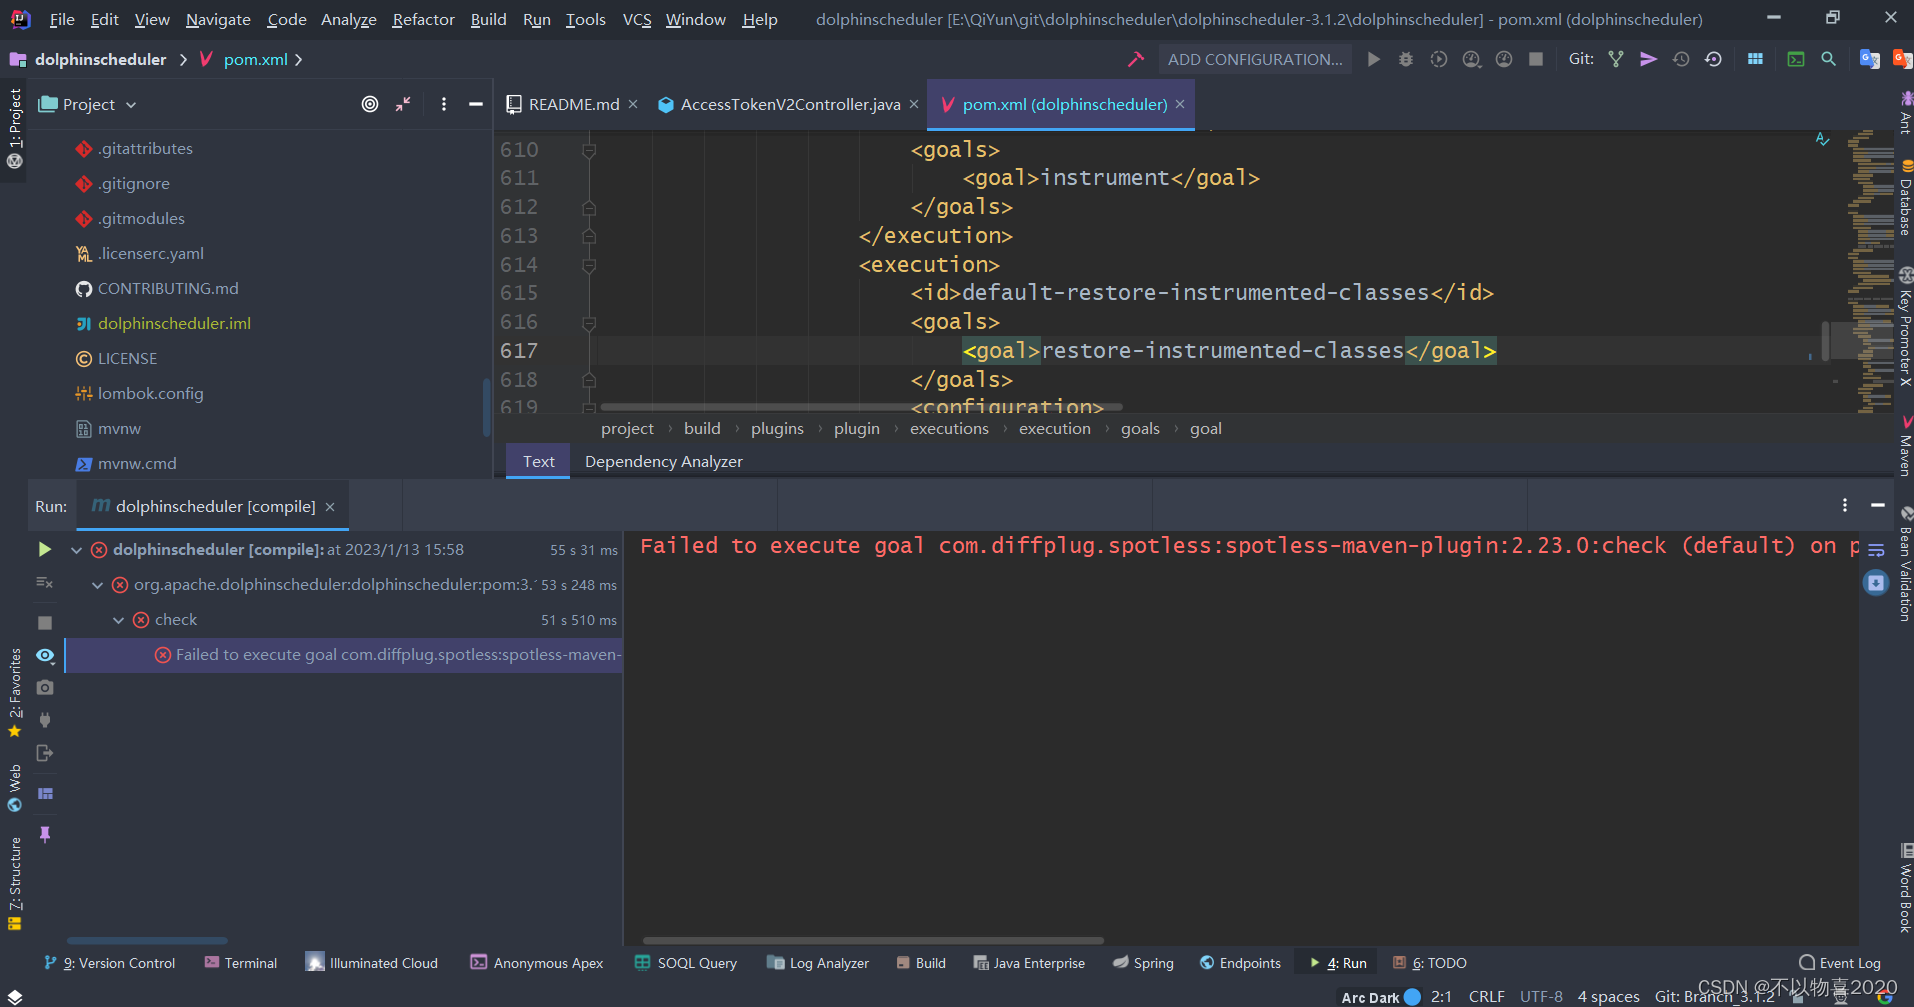The height and width of the screenshot is (1007, 1914).
Task: Collapse the check node in Run tree
Action: 118,620
